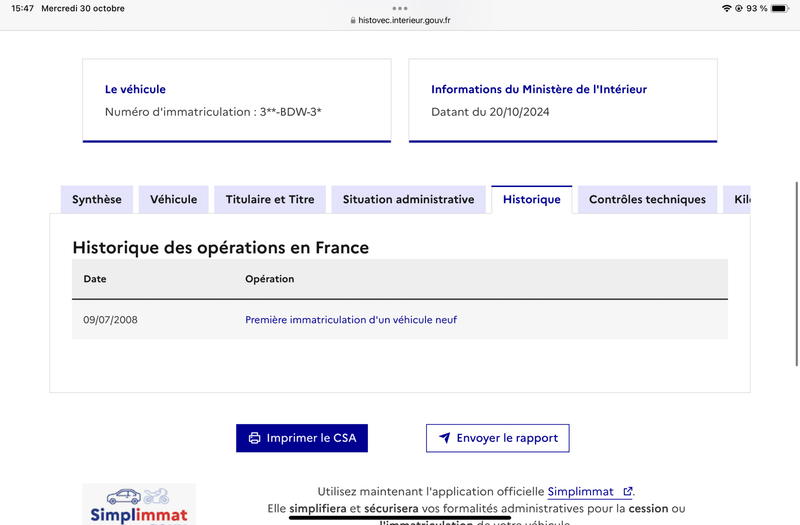Click the Imprimer le CSA button
Image resolution: width=800 pixels, height=525 pixels.
coord(302,438)
